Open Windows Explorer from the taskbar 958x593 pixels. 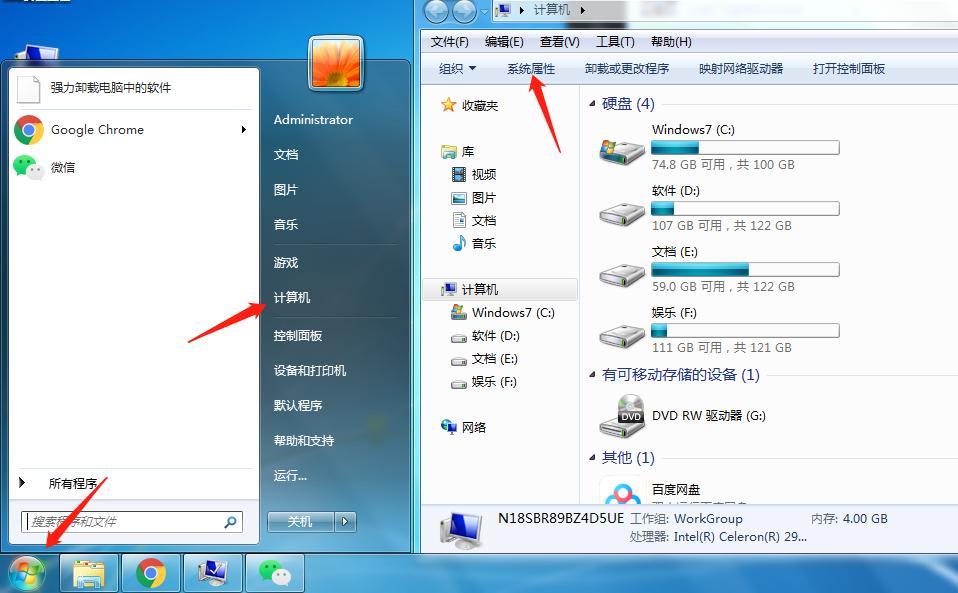[x=88, y=573]
